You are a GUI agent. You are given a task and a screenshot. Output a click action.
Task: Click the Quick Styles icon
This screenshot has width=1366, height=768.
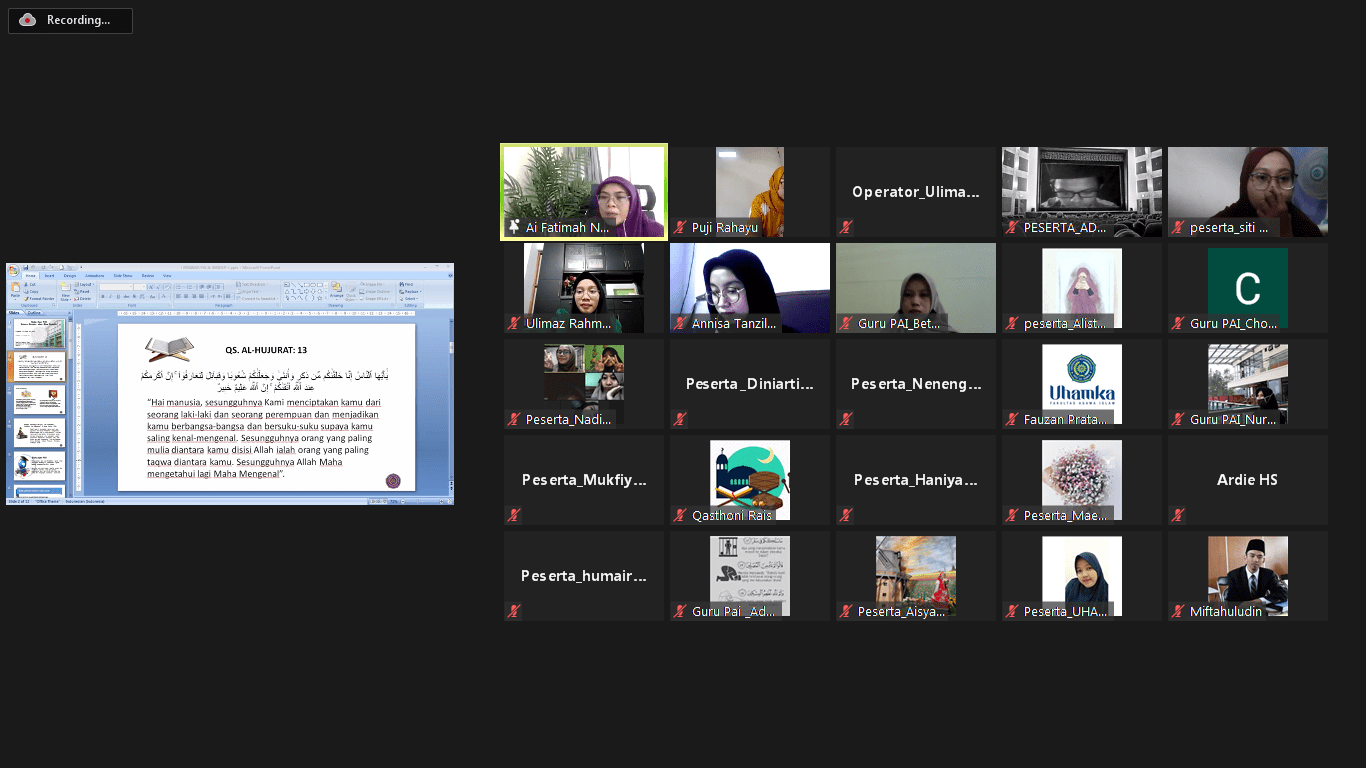[x=352, y=290]
